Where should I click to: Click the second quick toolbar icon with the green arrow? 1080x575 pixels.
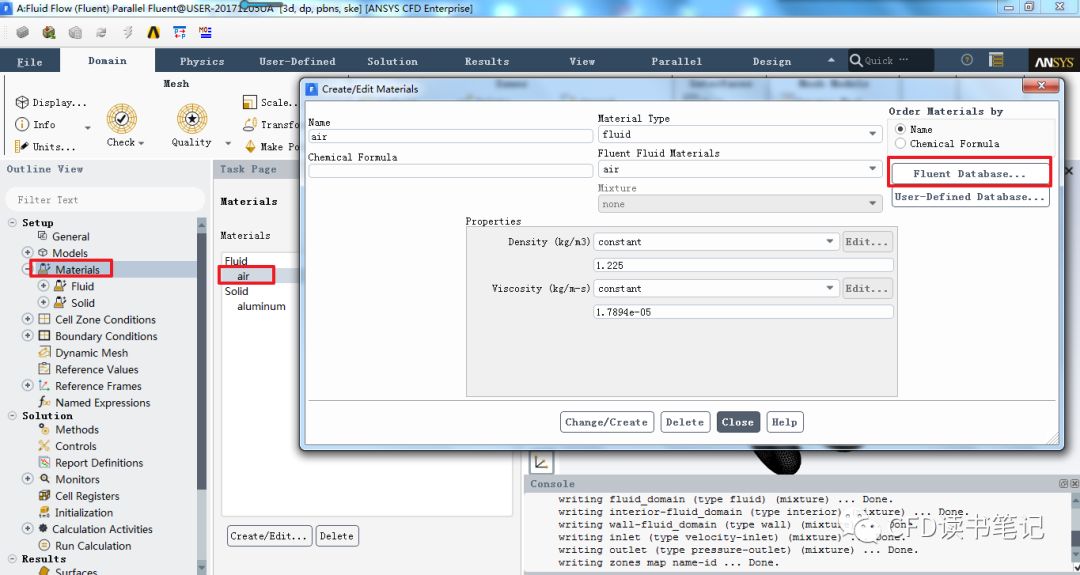49,32
